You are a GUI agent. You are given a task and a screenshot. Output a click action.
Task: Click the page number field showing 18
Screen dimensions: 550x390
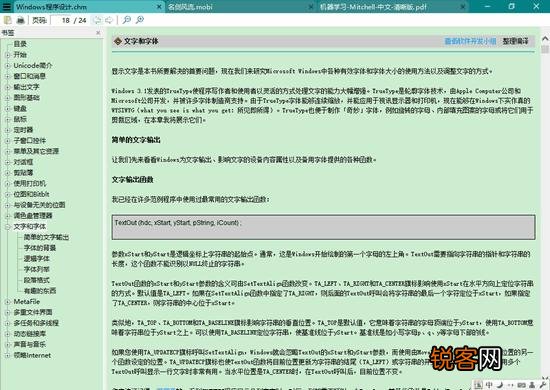point(61,20)
